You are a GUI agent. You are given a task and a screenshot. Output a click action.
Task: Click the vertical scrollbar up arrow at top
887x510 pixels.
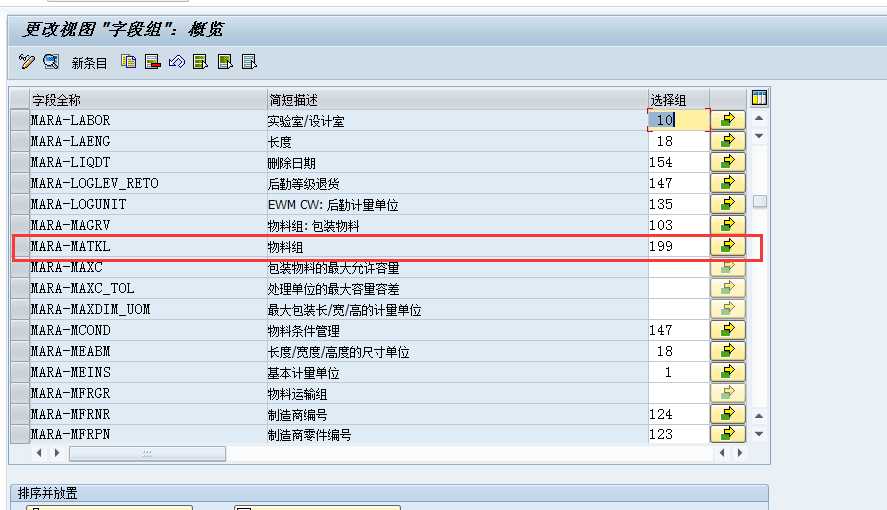(759, 119)
